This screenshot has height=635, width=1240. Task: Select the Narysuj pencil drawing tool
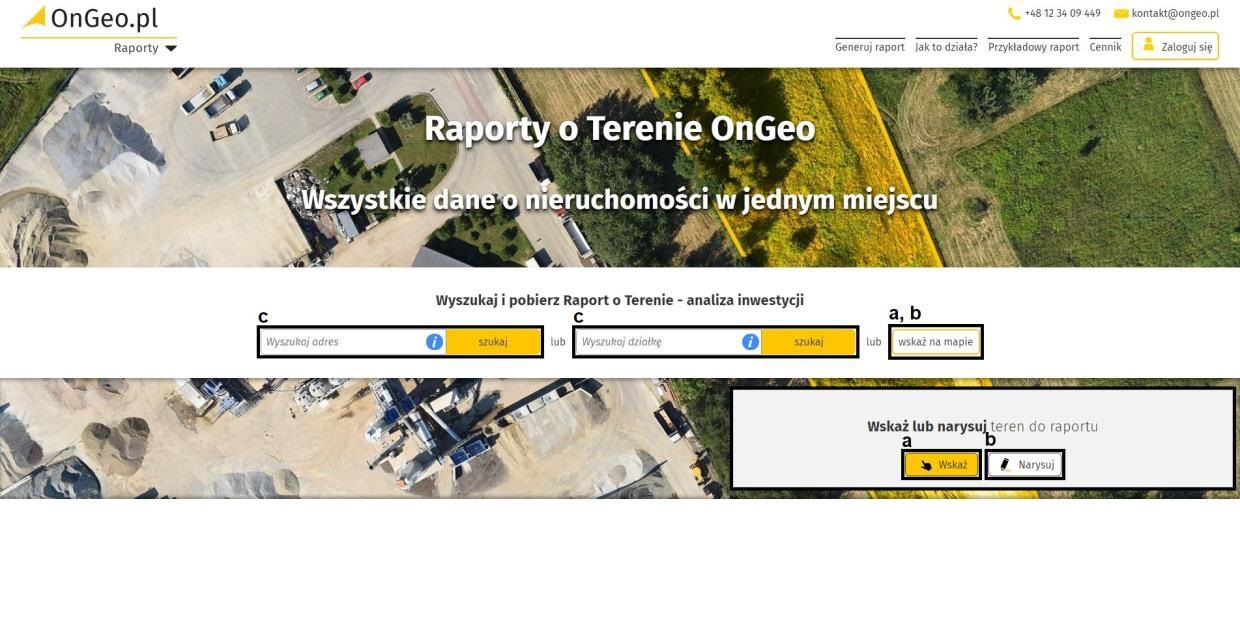point(1025,465)
